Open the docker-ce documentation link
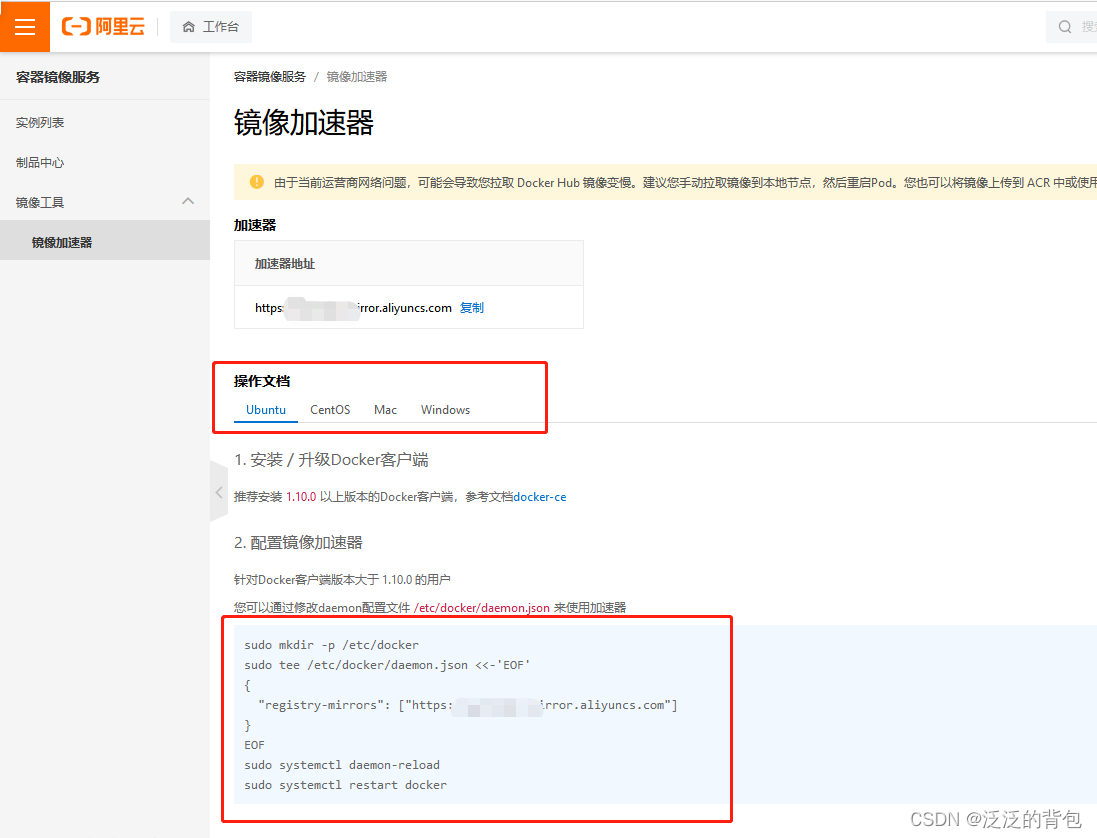This screenshot has height=838, width=1097. tap(539, 496)
